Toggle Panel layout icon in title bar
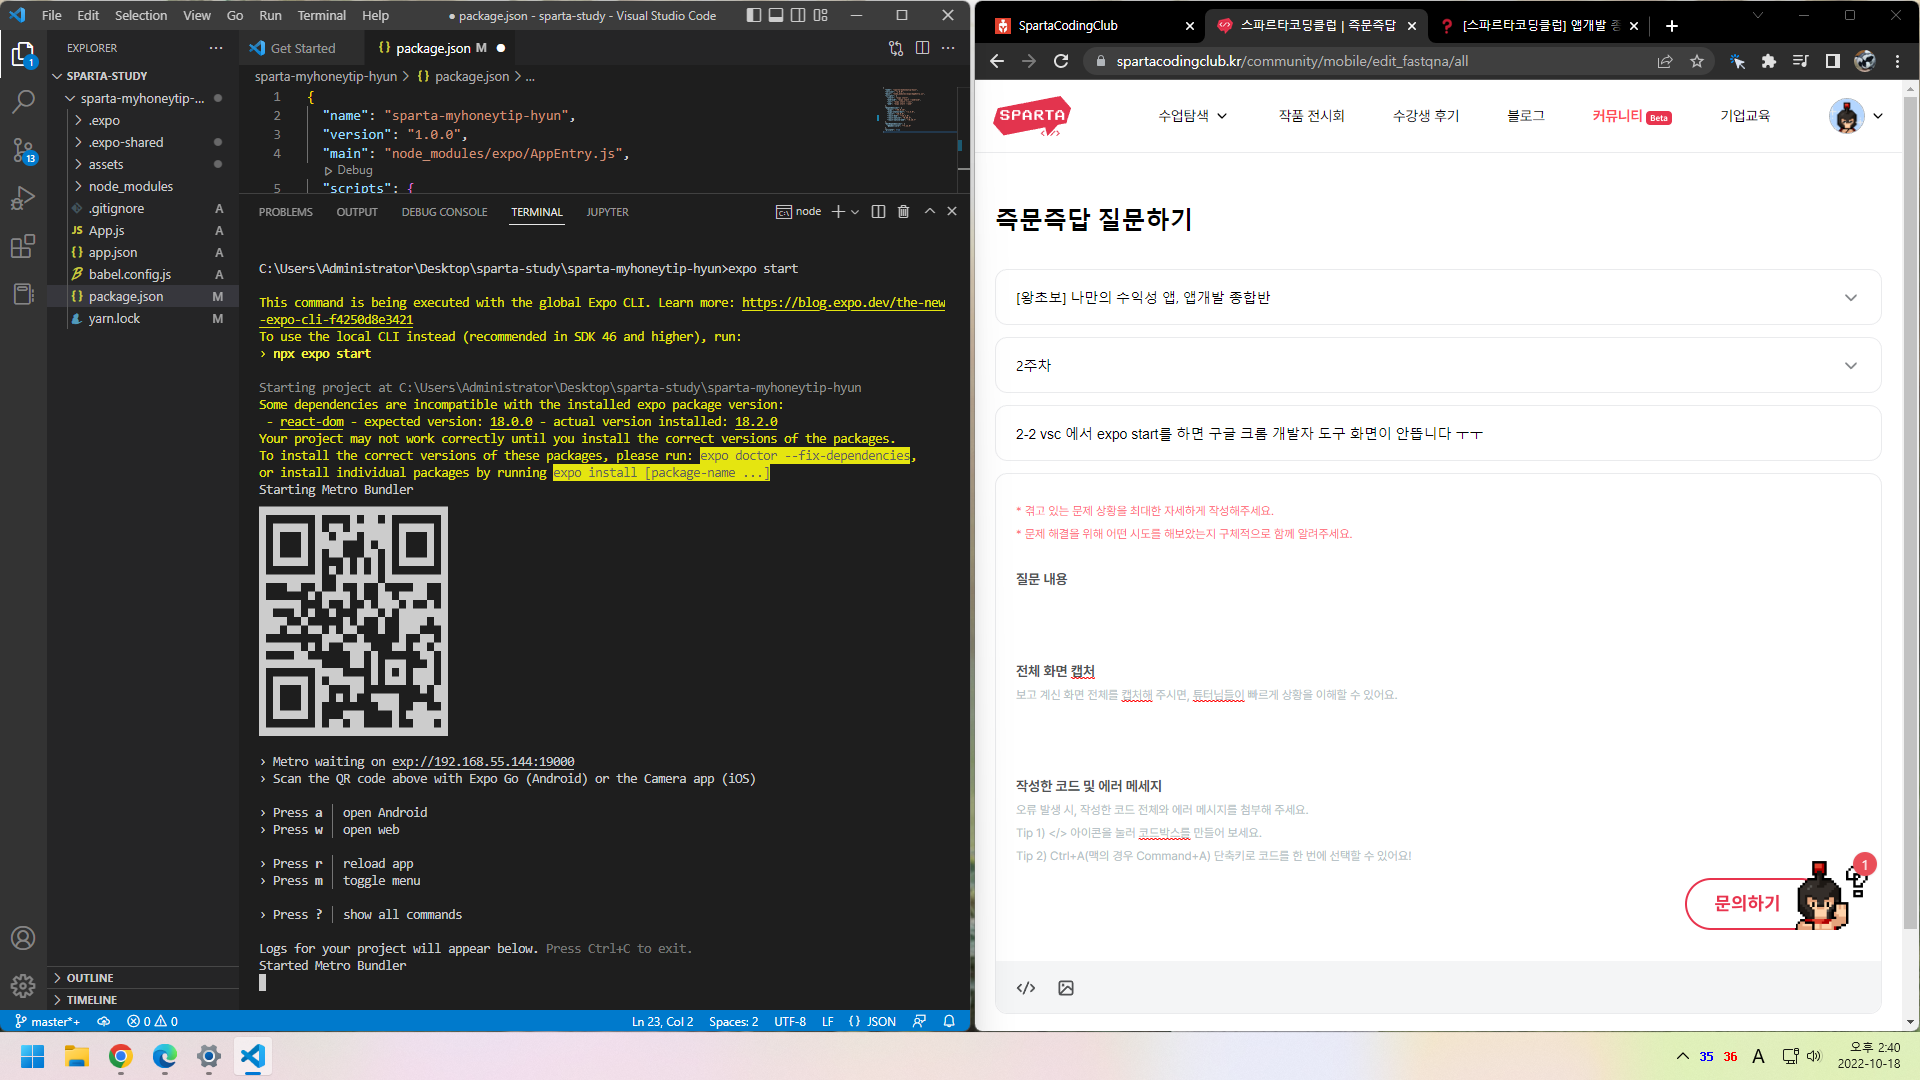Screen dimensions: 1920x1080 (x=776, y=15)
